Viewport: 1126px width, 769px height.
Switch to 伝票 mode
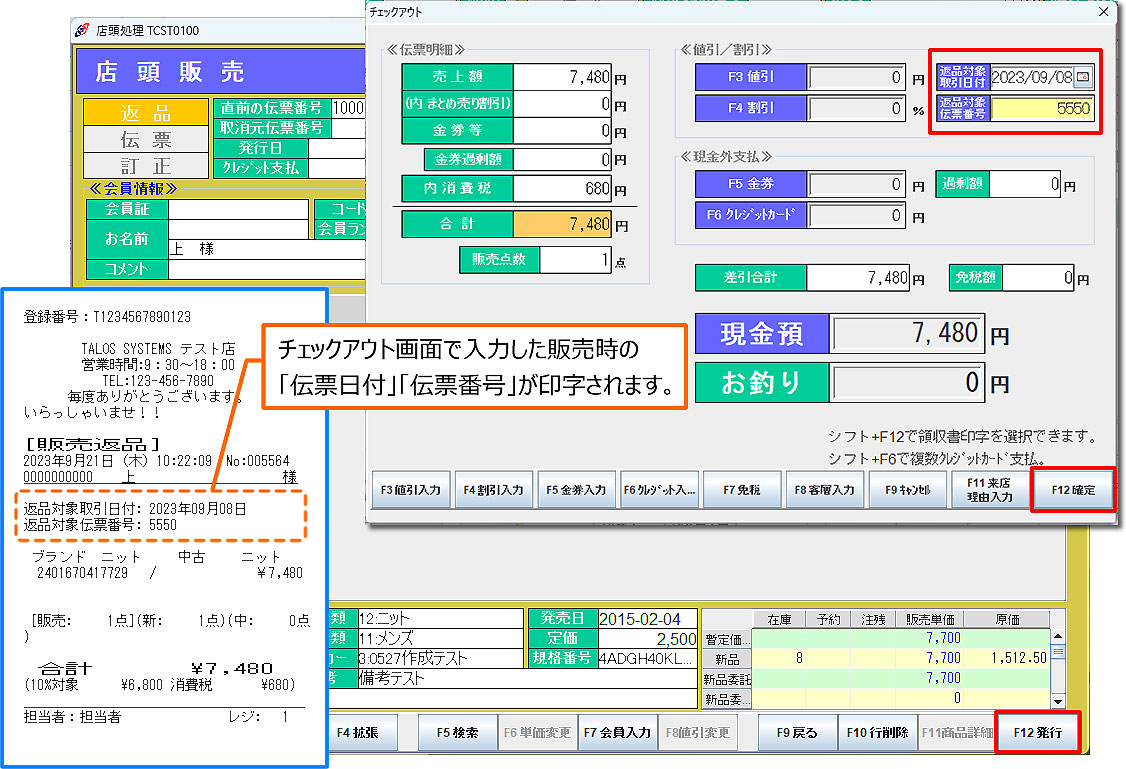[x=146, y=139]
